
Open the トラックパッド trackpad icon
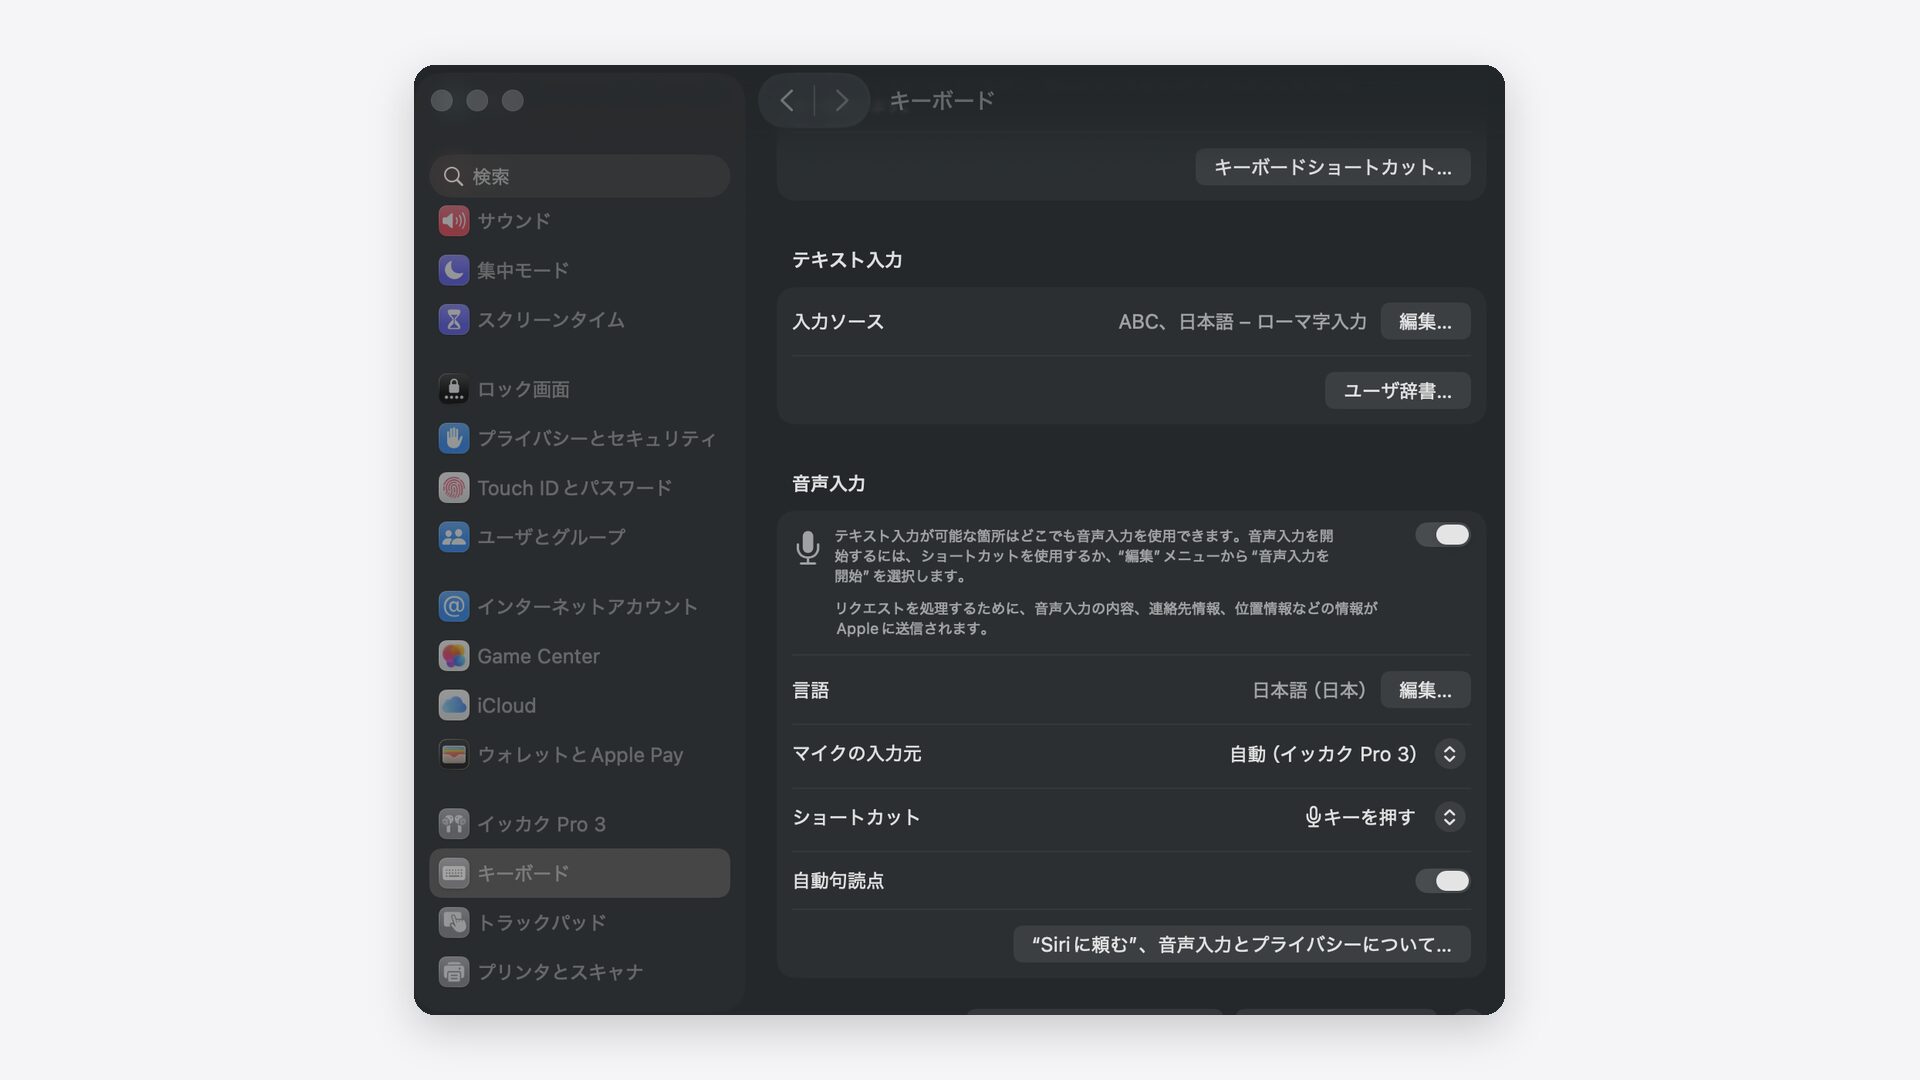click(x=453, y=922)
